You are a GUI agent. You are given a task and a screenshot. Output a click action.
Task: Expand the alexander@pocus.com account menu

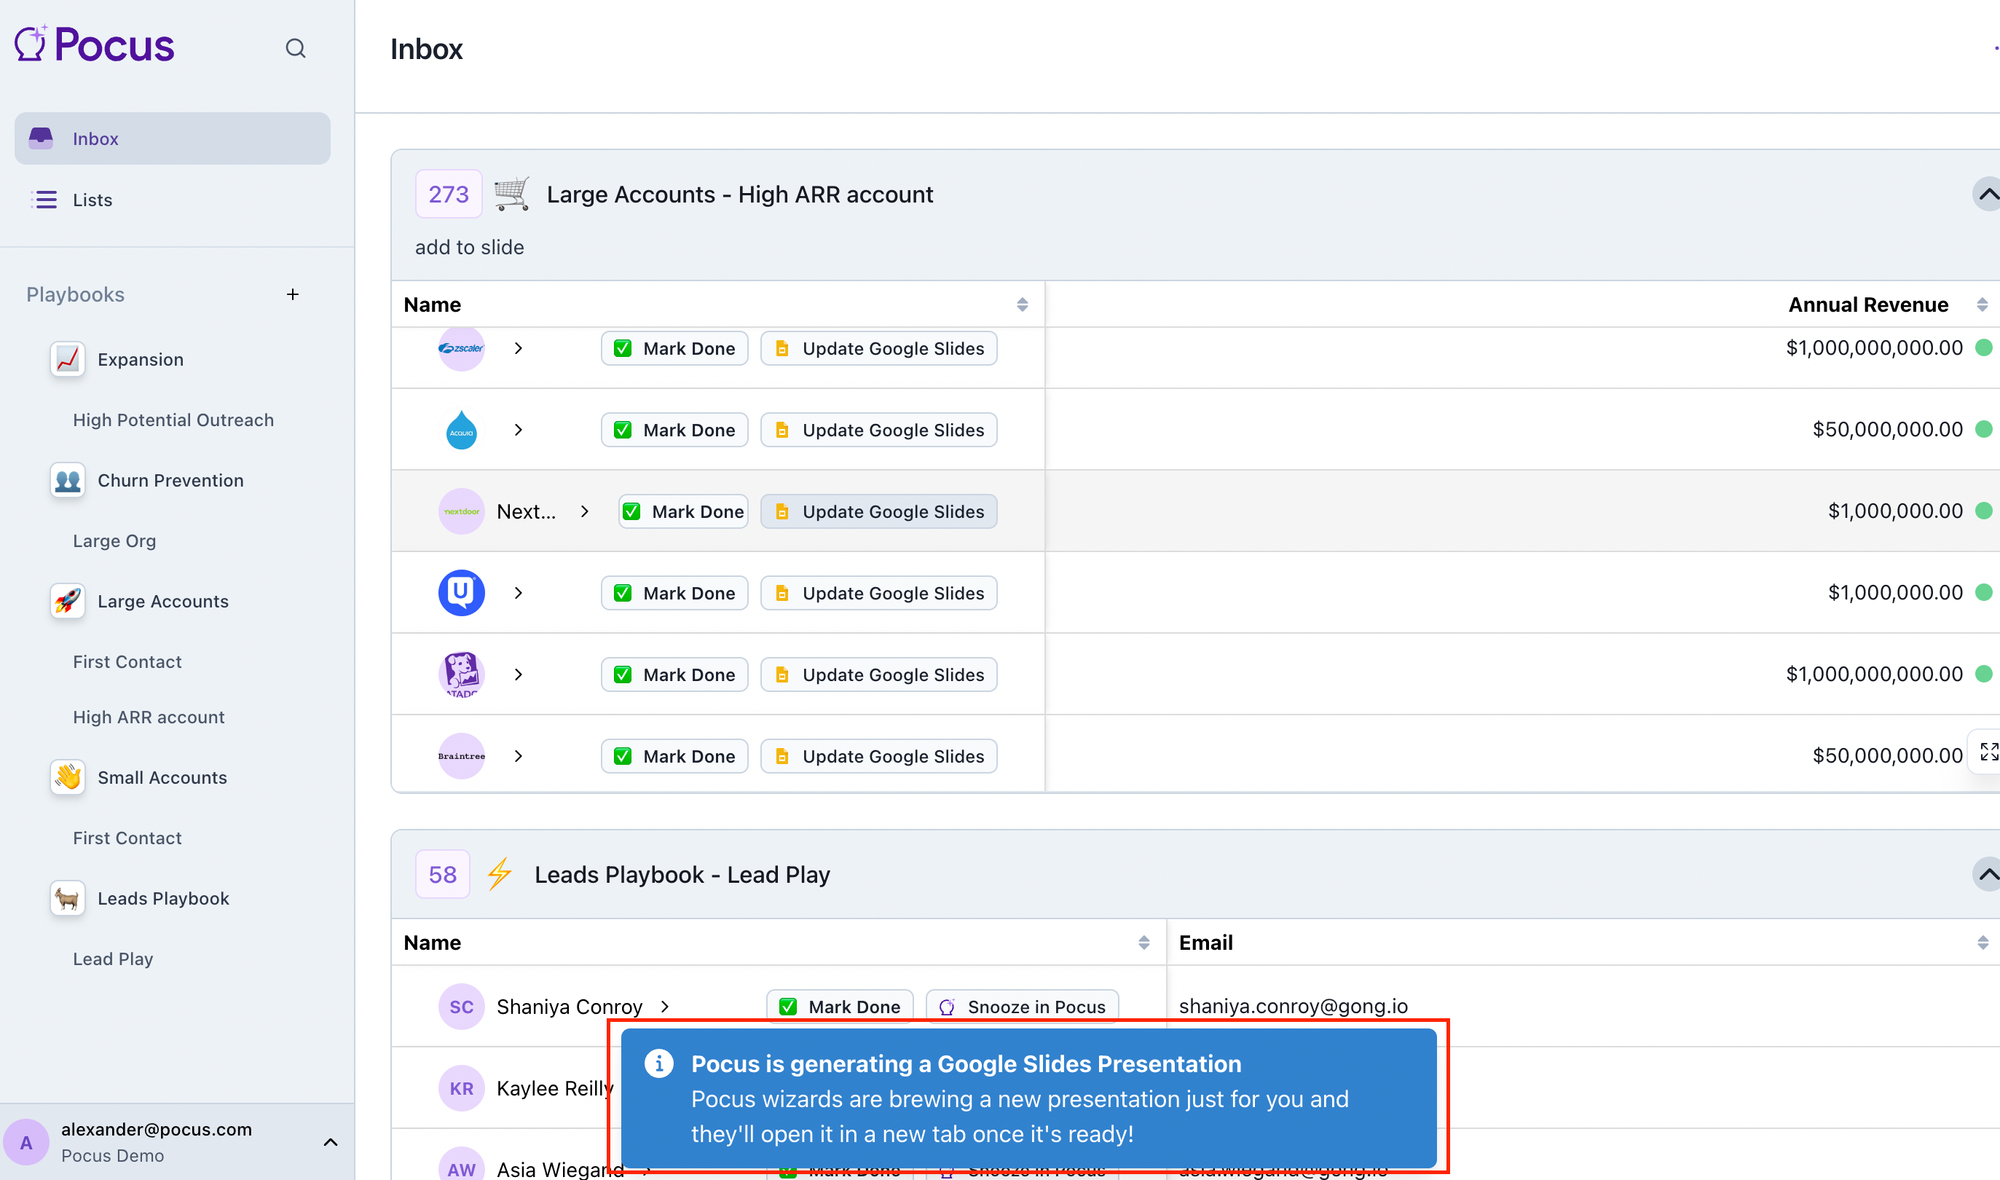(x=330, y=1142)
